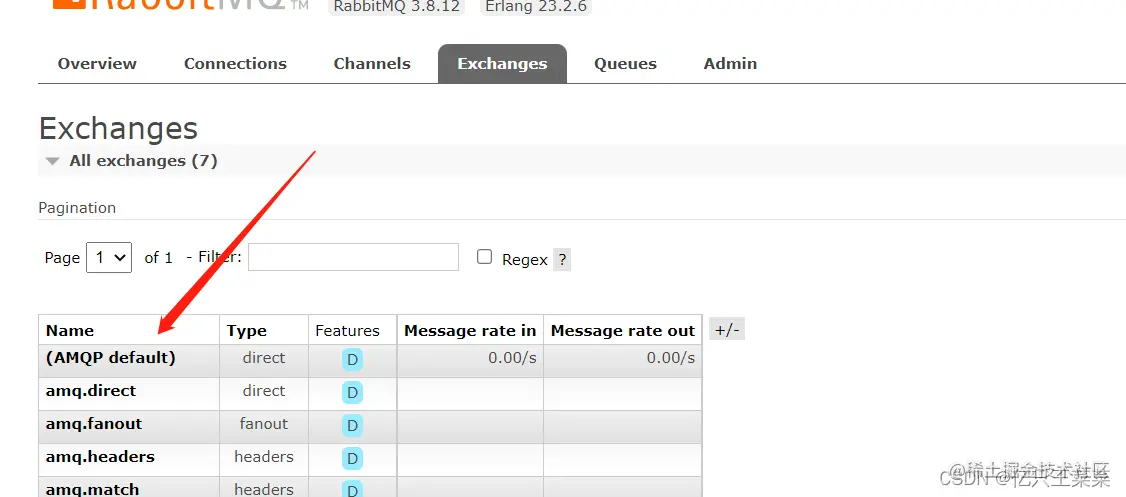Open the amq.direct exchange
Screen dimensions: 1126x497
point(90,391)
